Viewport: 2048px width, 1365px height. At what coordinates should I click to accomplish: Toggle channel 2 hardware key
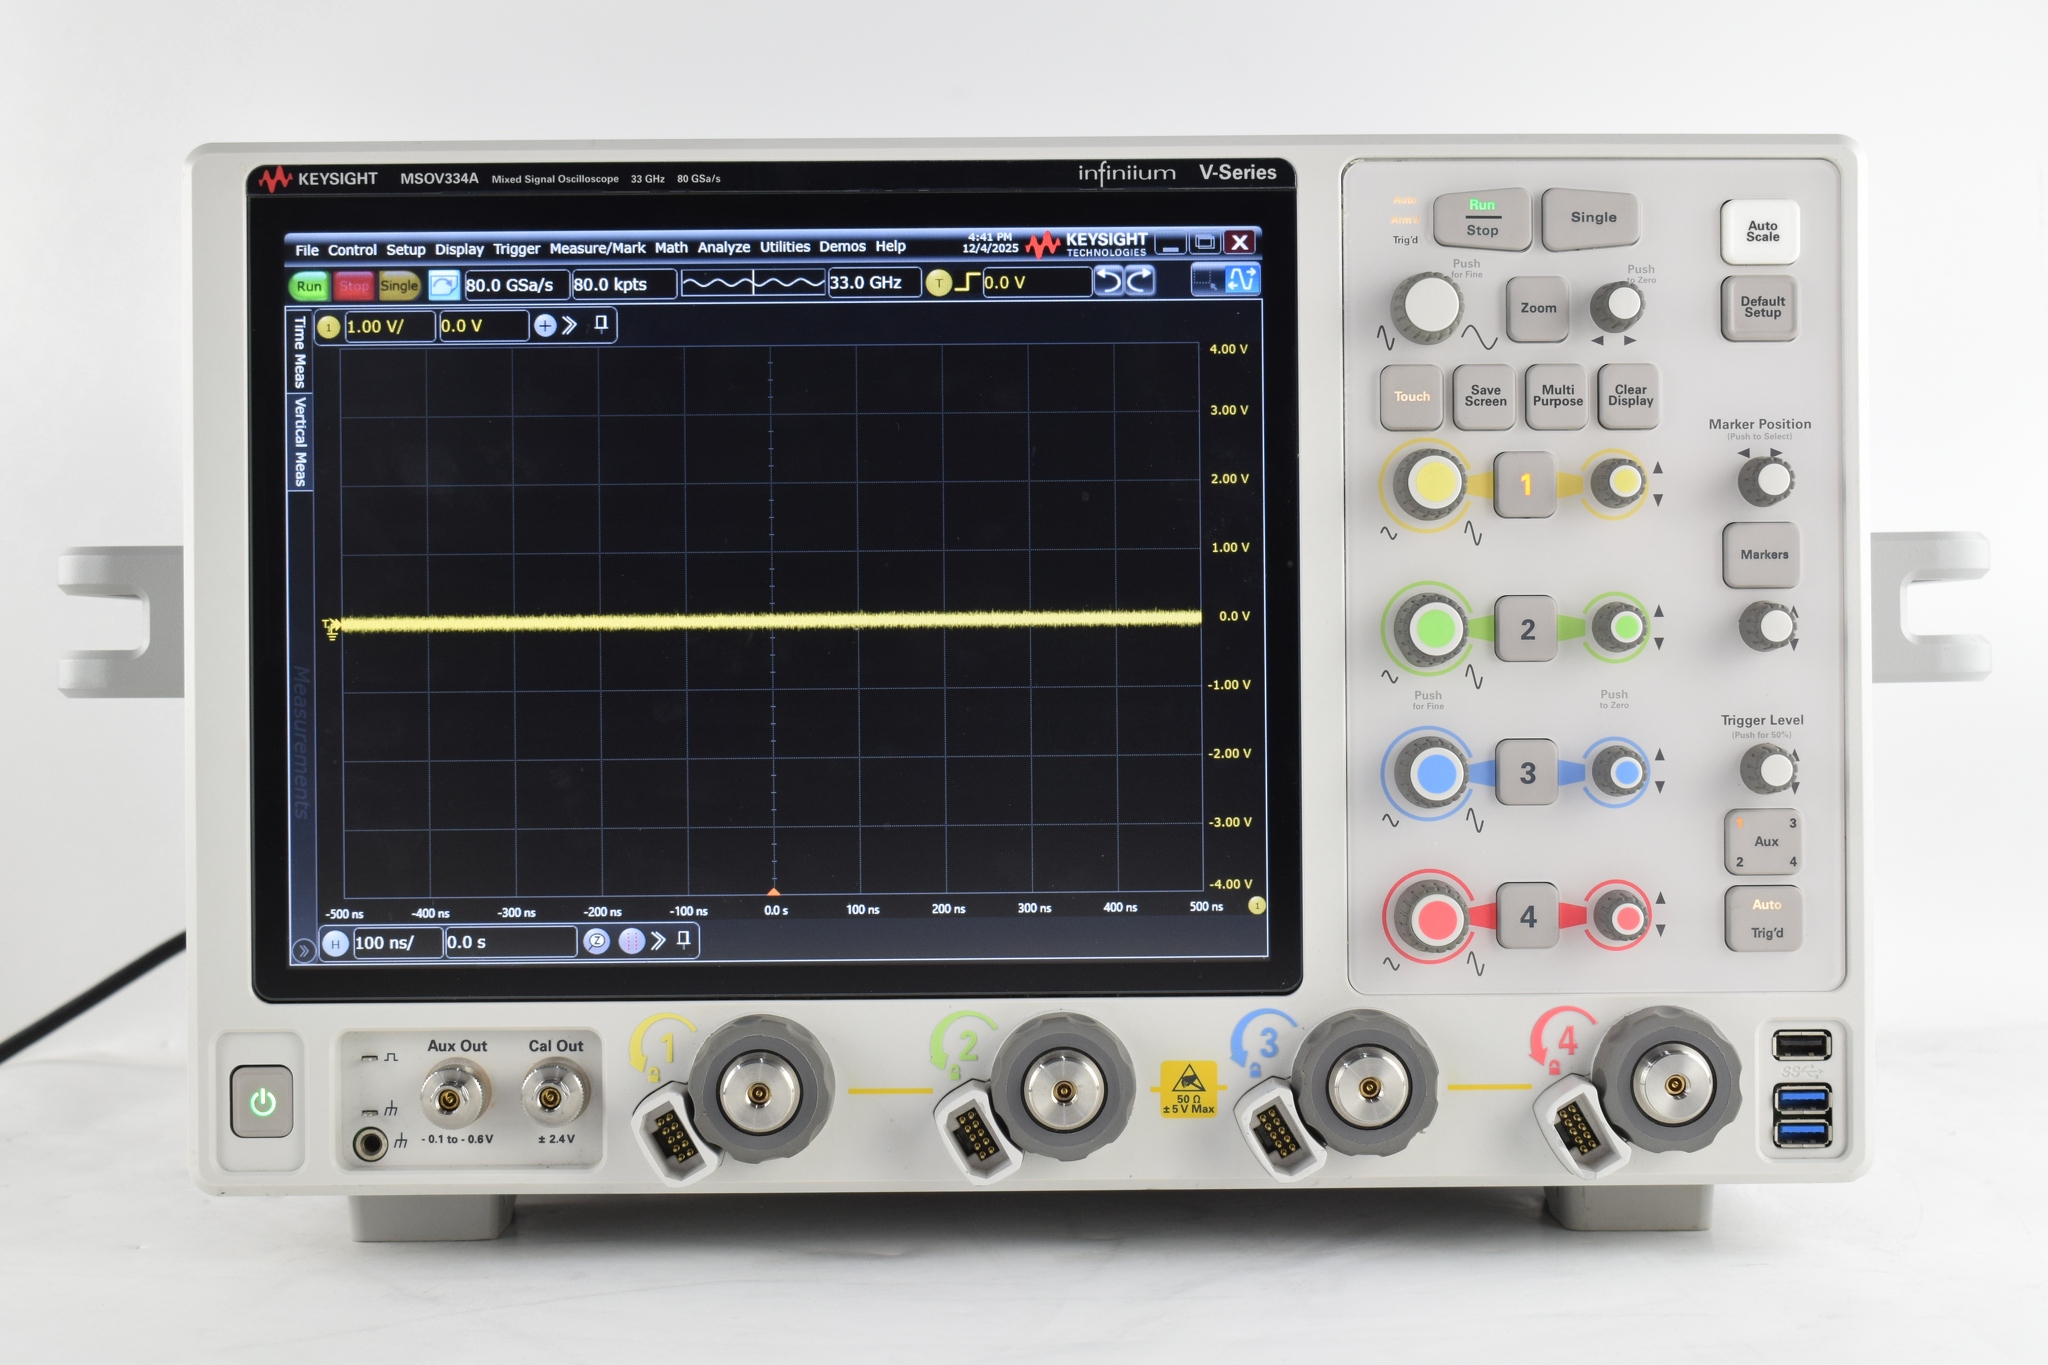[1527, 629]
